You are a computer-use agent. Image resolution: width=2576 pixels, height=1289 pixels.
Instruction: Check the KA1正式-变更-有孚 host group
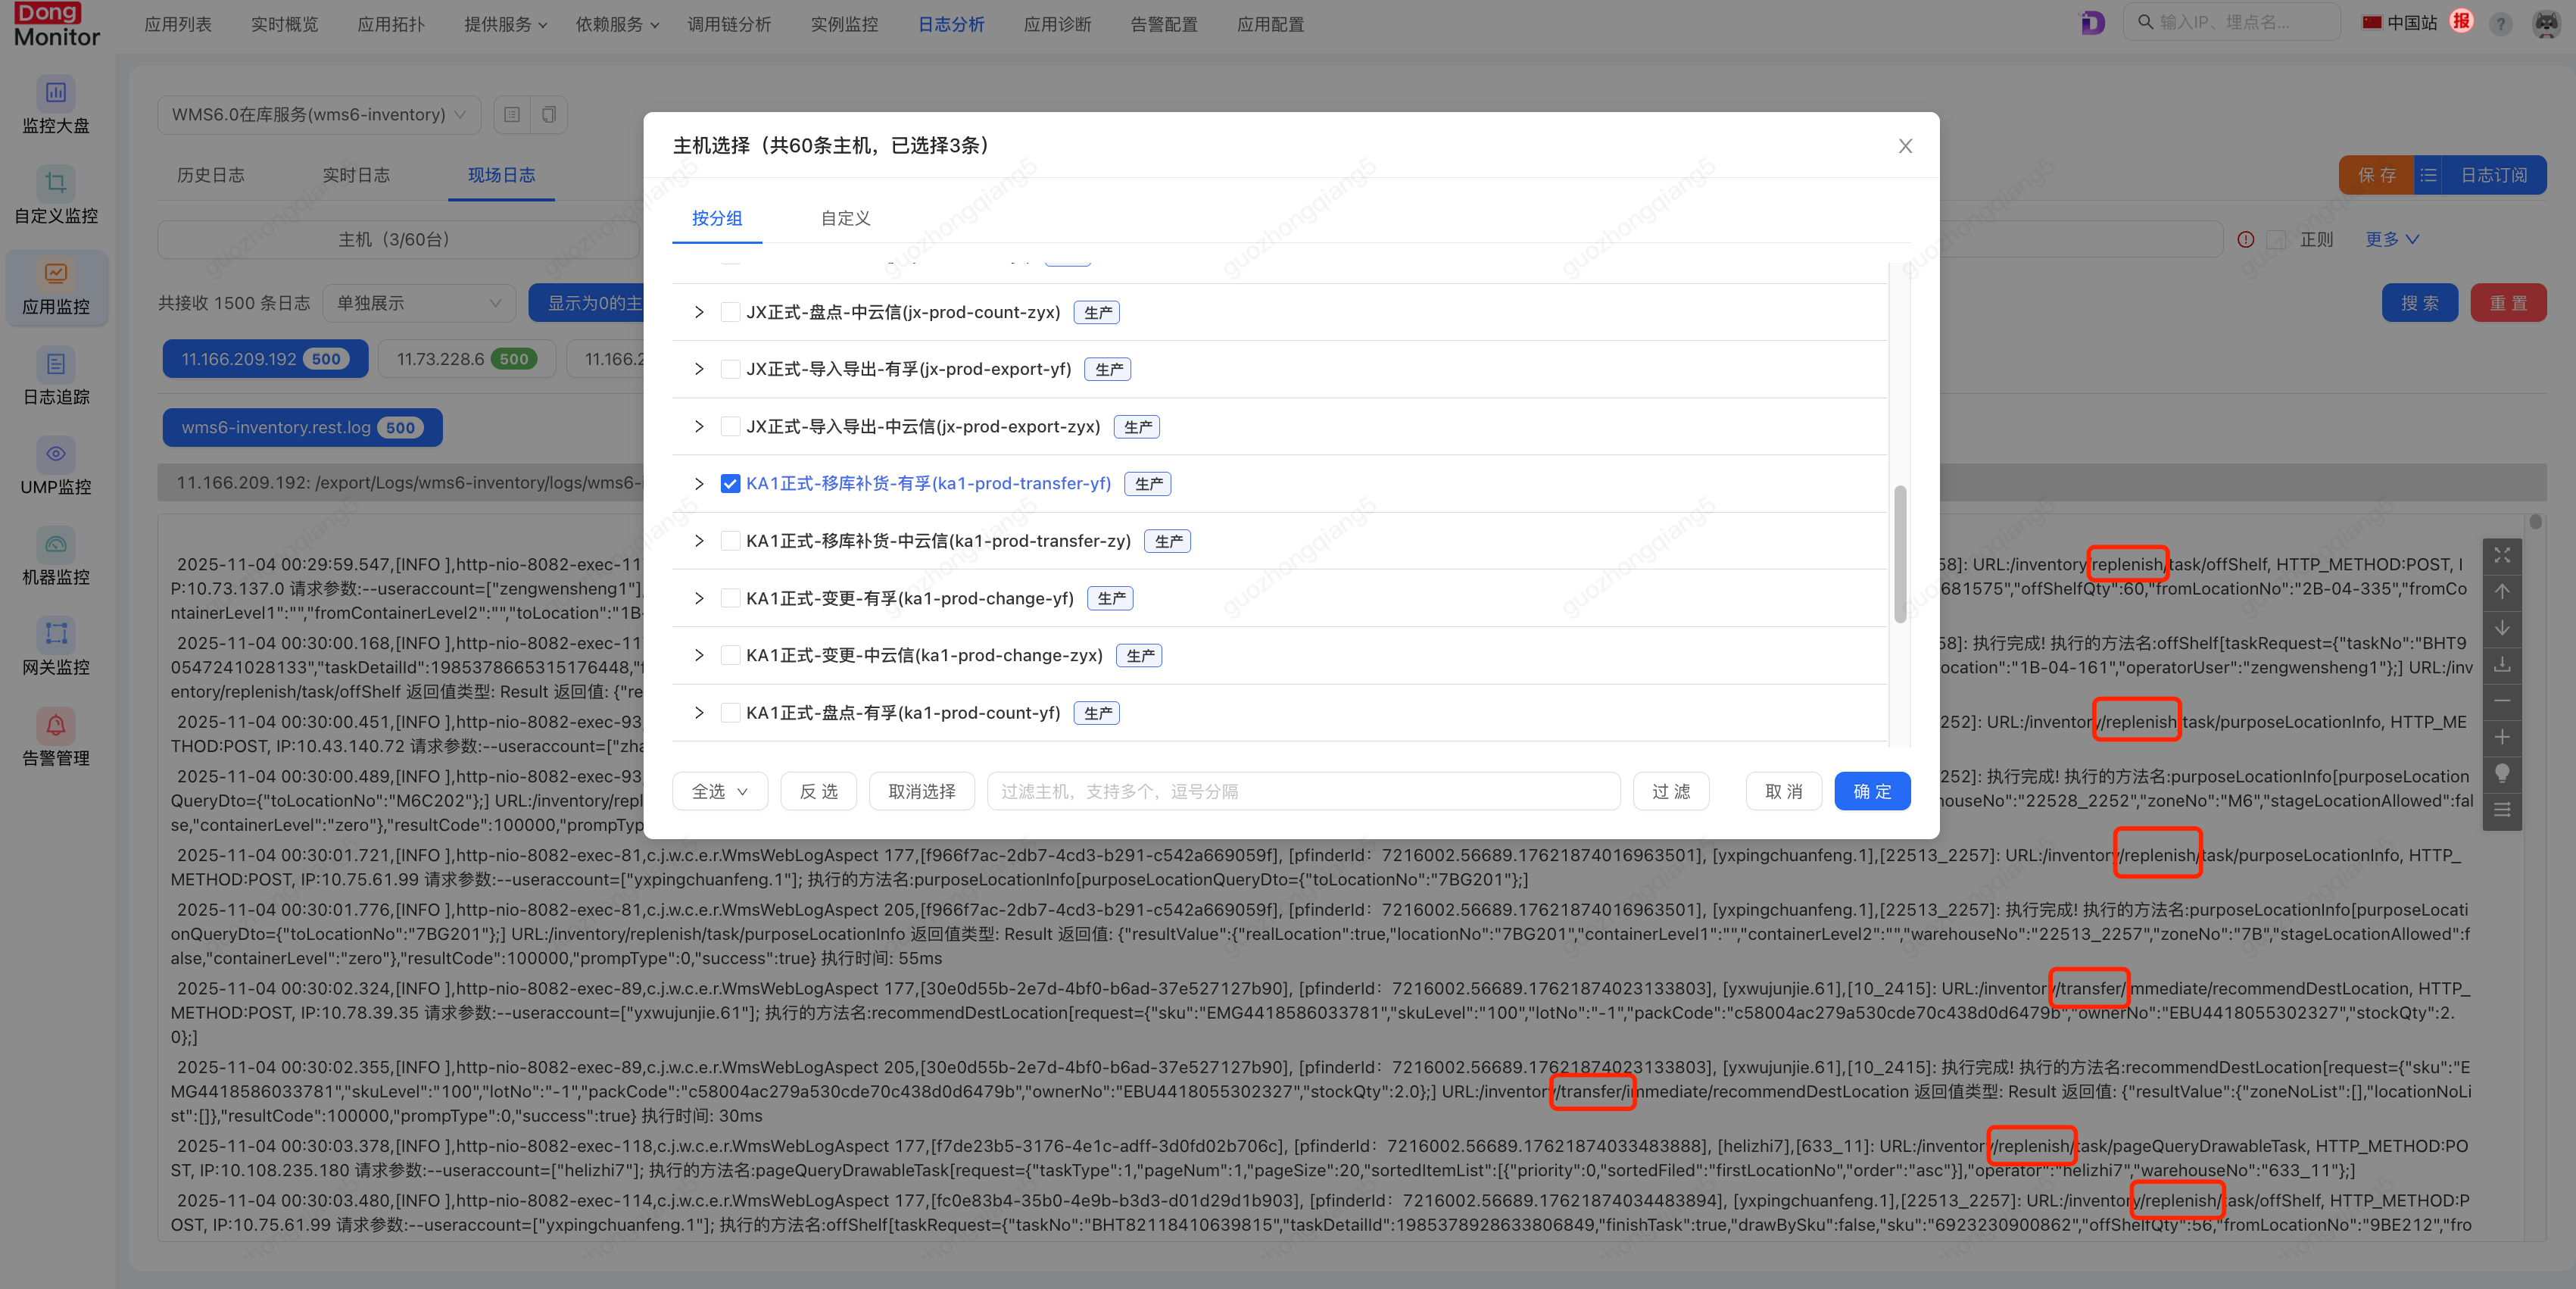click(x=731, y=598)
